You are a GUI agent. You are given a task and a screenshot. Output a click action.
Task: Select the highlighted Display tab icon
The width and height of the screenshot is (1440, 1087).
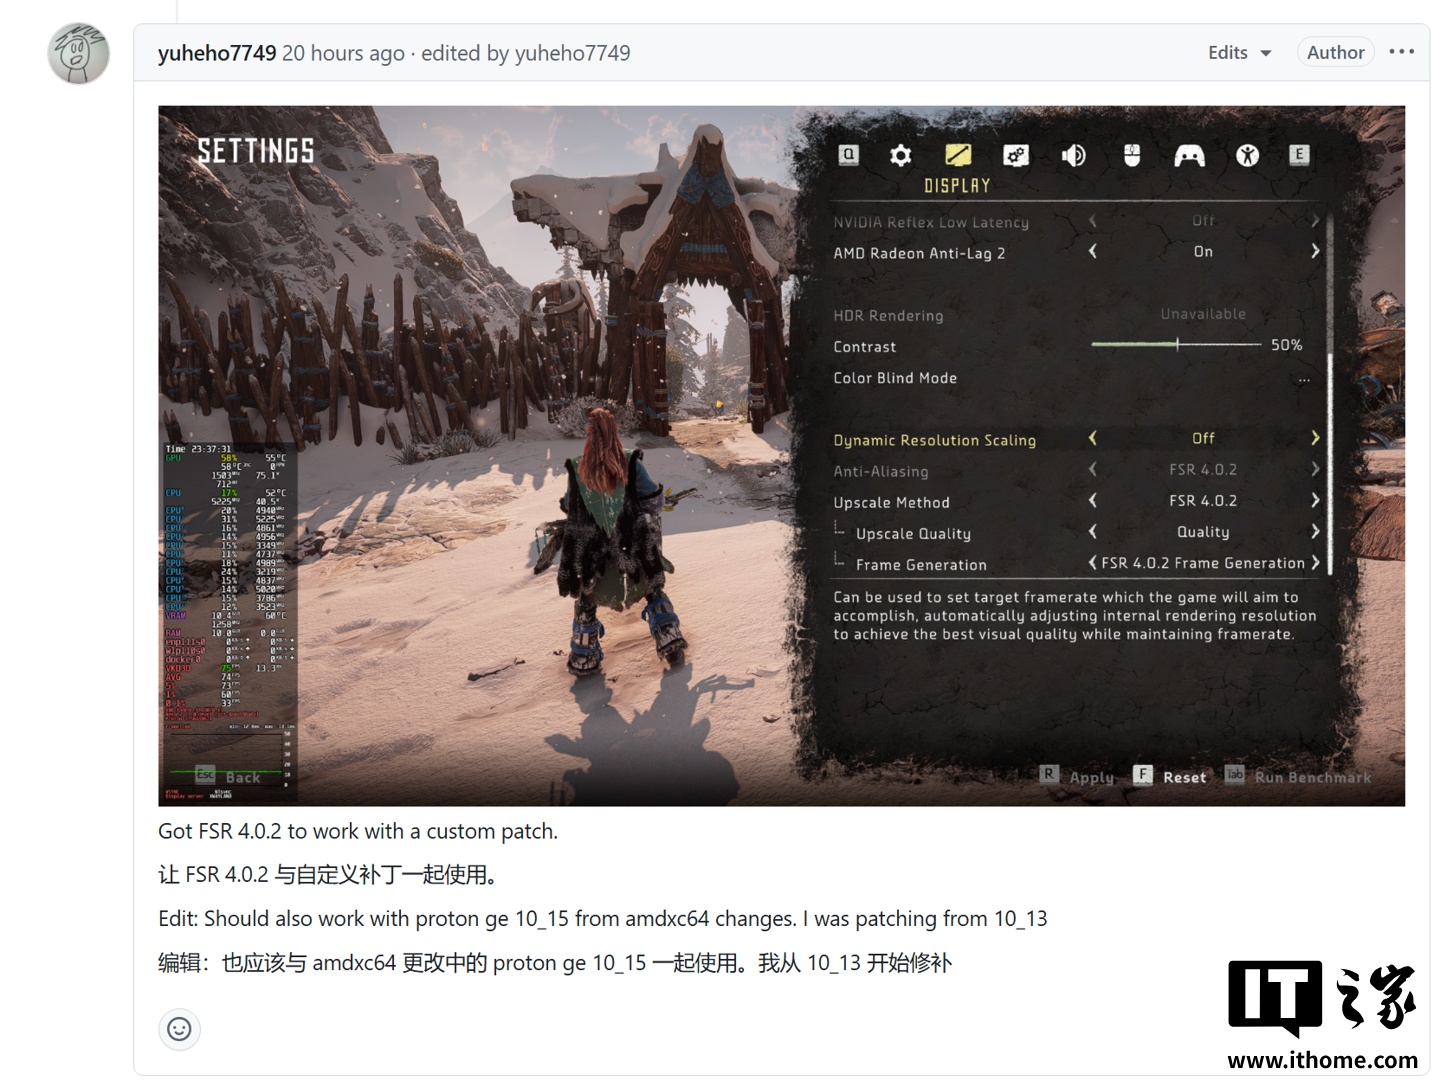tap(958, 155)
